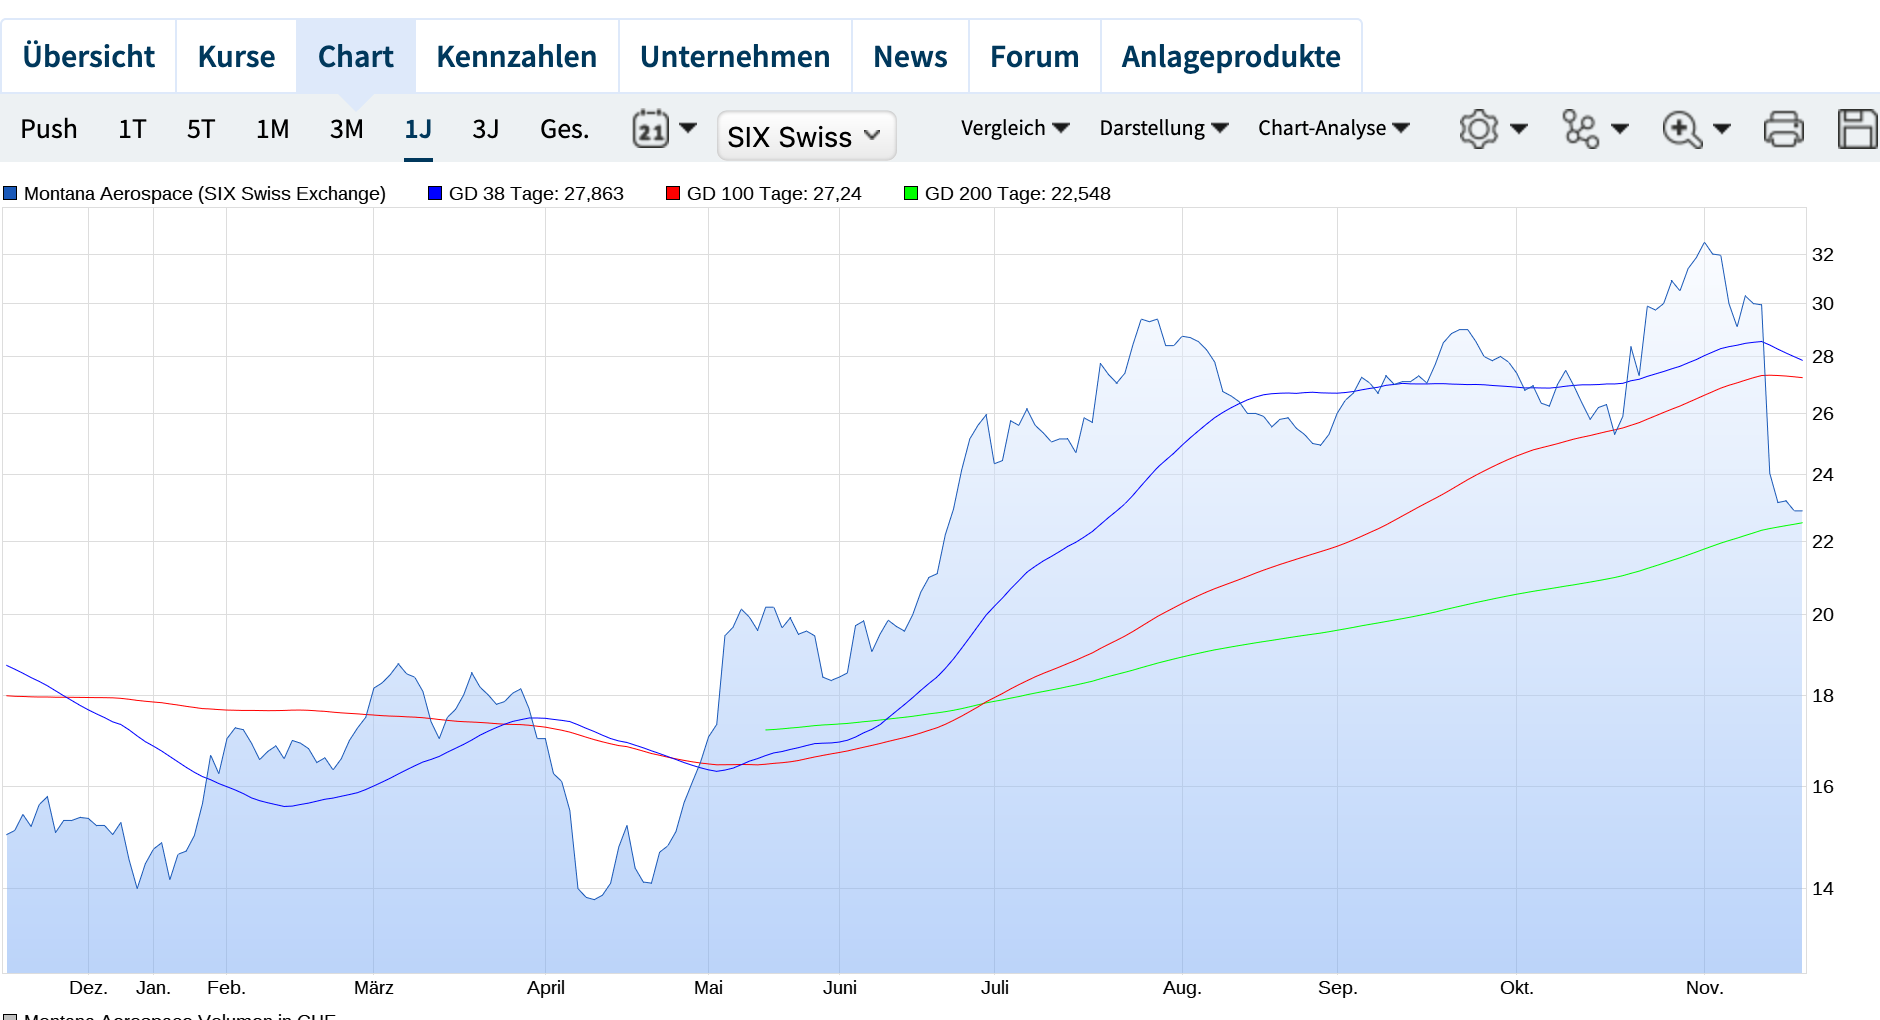This screenshot has height=1020, width=1880.
Task: Open the SIX Swiss exchange dropdown
Action: coord(806,136)
